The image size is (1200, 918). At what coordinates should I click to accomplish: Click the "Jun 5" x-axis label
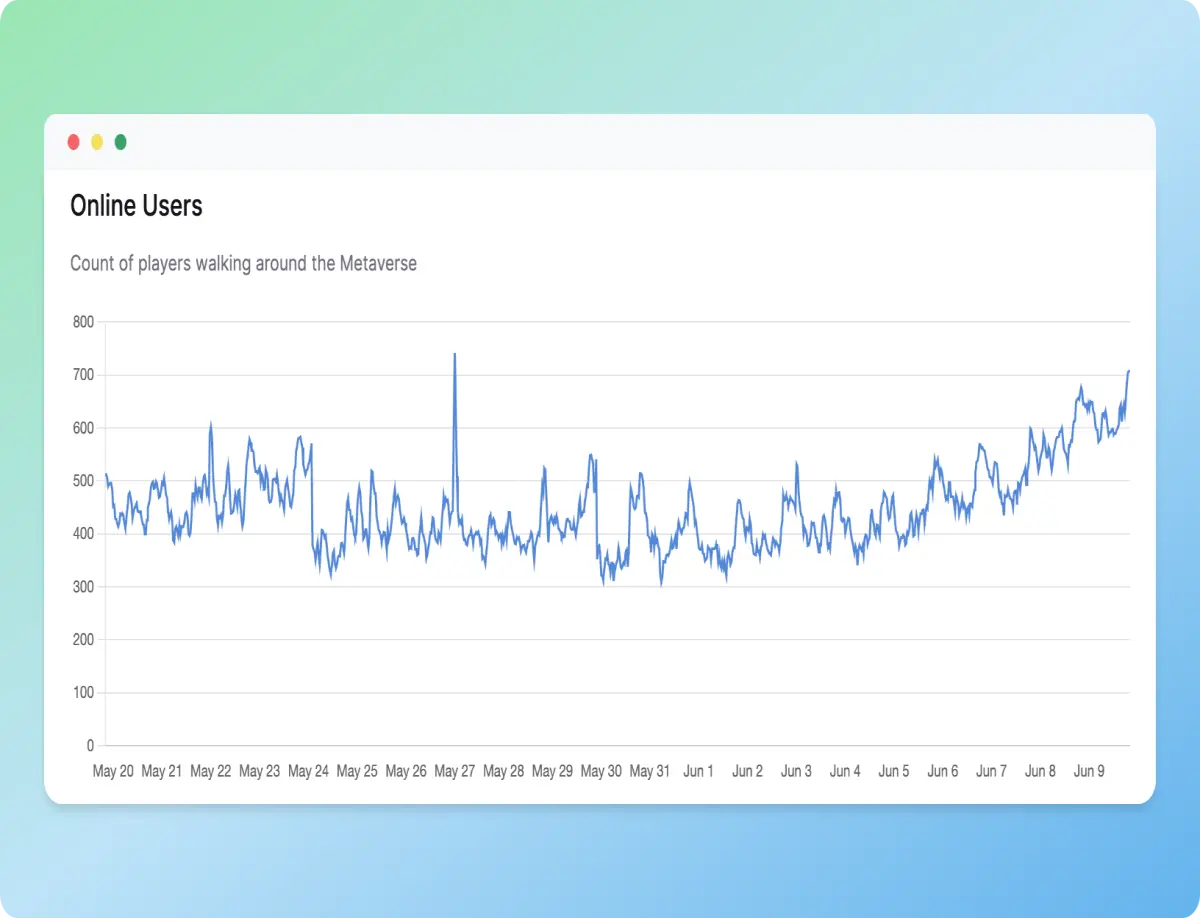895,772
